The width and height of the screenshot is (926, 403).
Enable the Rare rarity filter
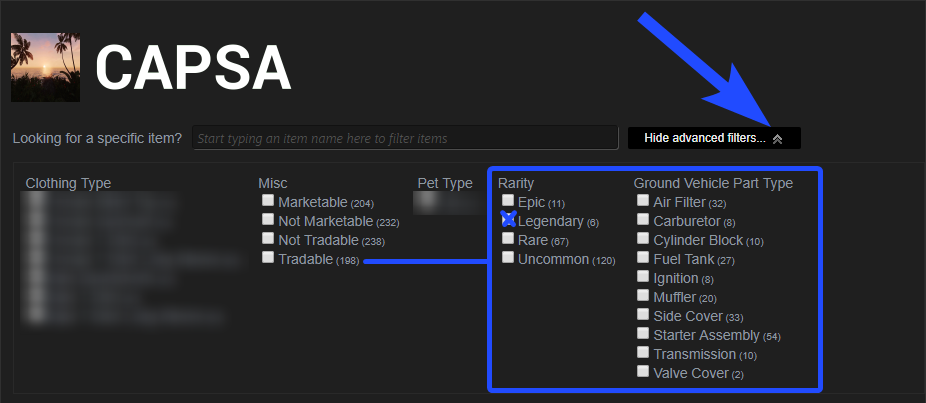508,239
